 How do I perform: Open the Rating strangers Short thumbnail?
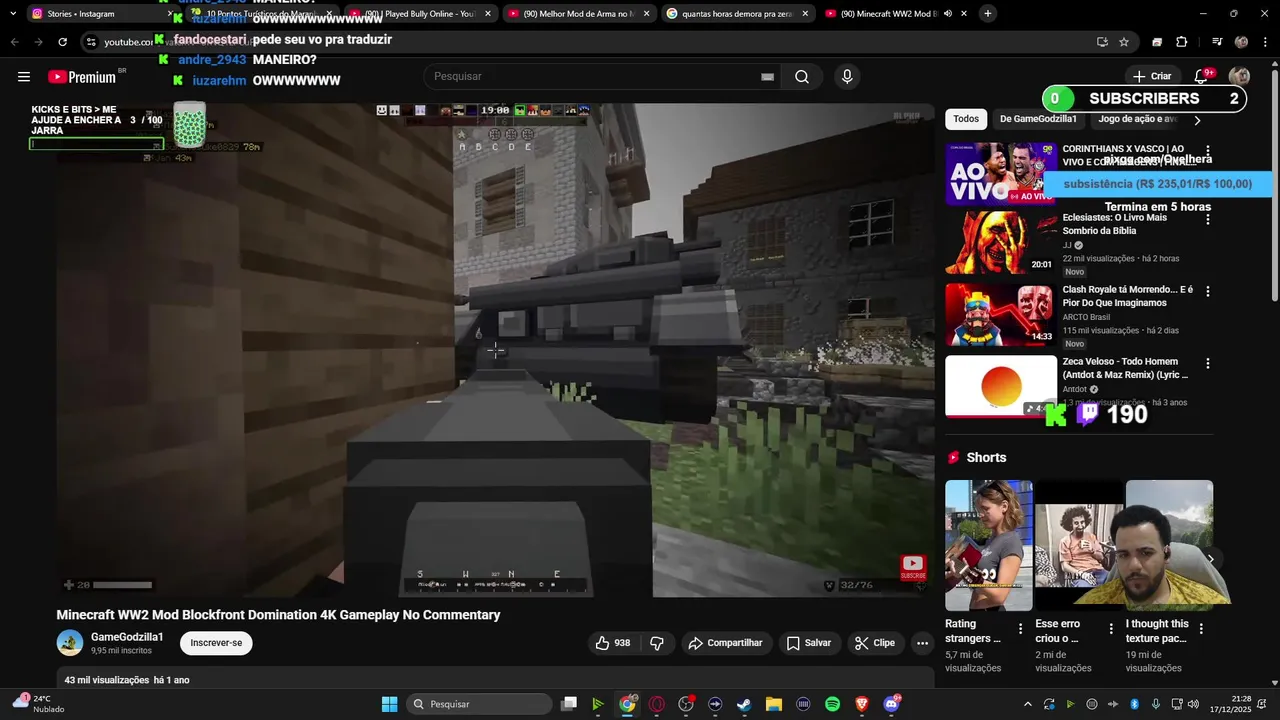pyautogui.click(x=989, y=545)
